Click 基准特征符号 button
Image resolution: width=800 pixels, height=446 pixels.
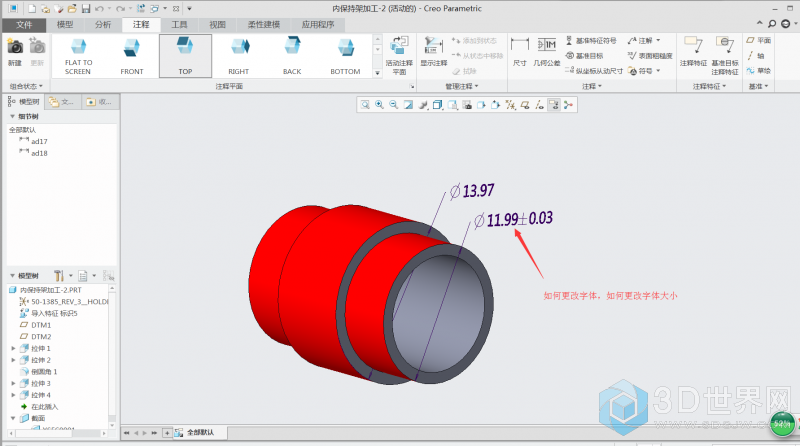591,40
